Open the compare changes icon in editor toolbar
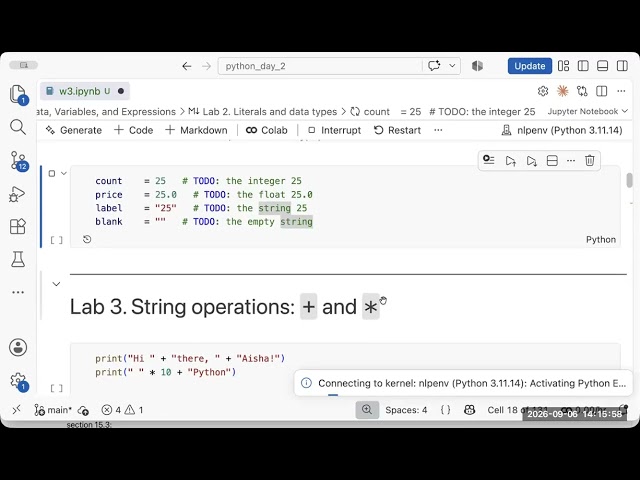This screenshot has width=640, height=480. coord(582,91)
